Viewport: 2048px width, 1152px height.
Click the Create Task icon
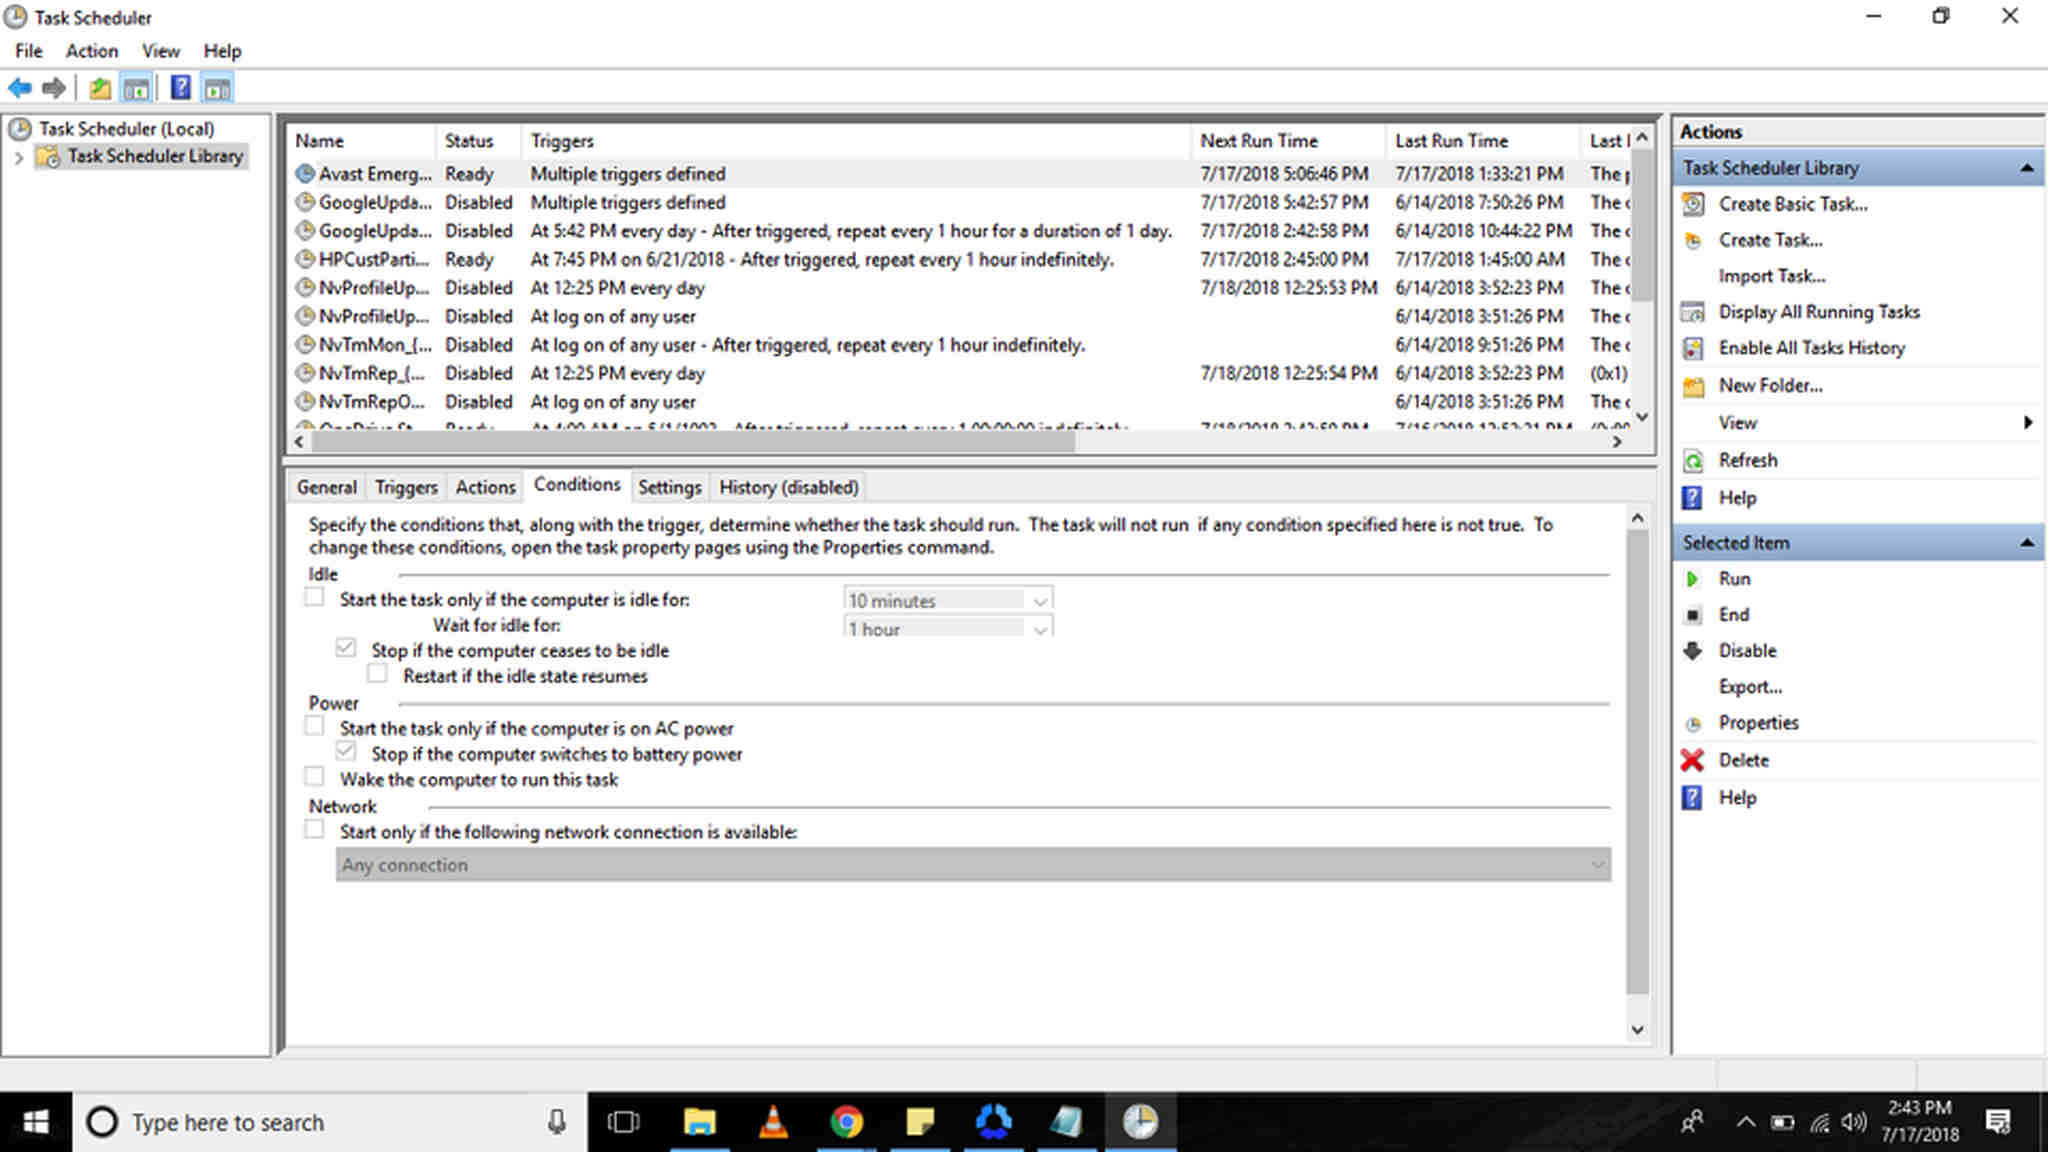[x=1692, y=240]
